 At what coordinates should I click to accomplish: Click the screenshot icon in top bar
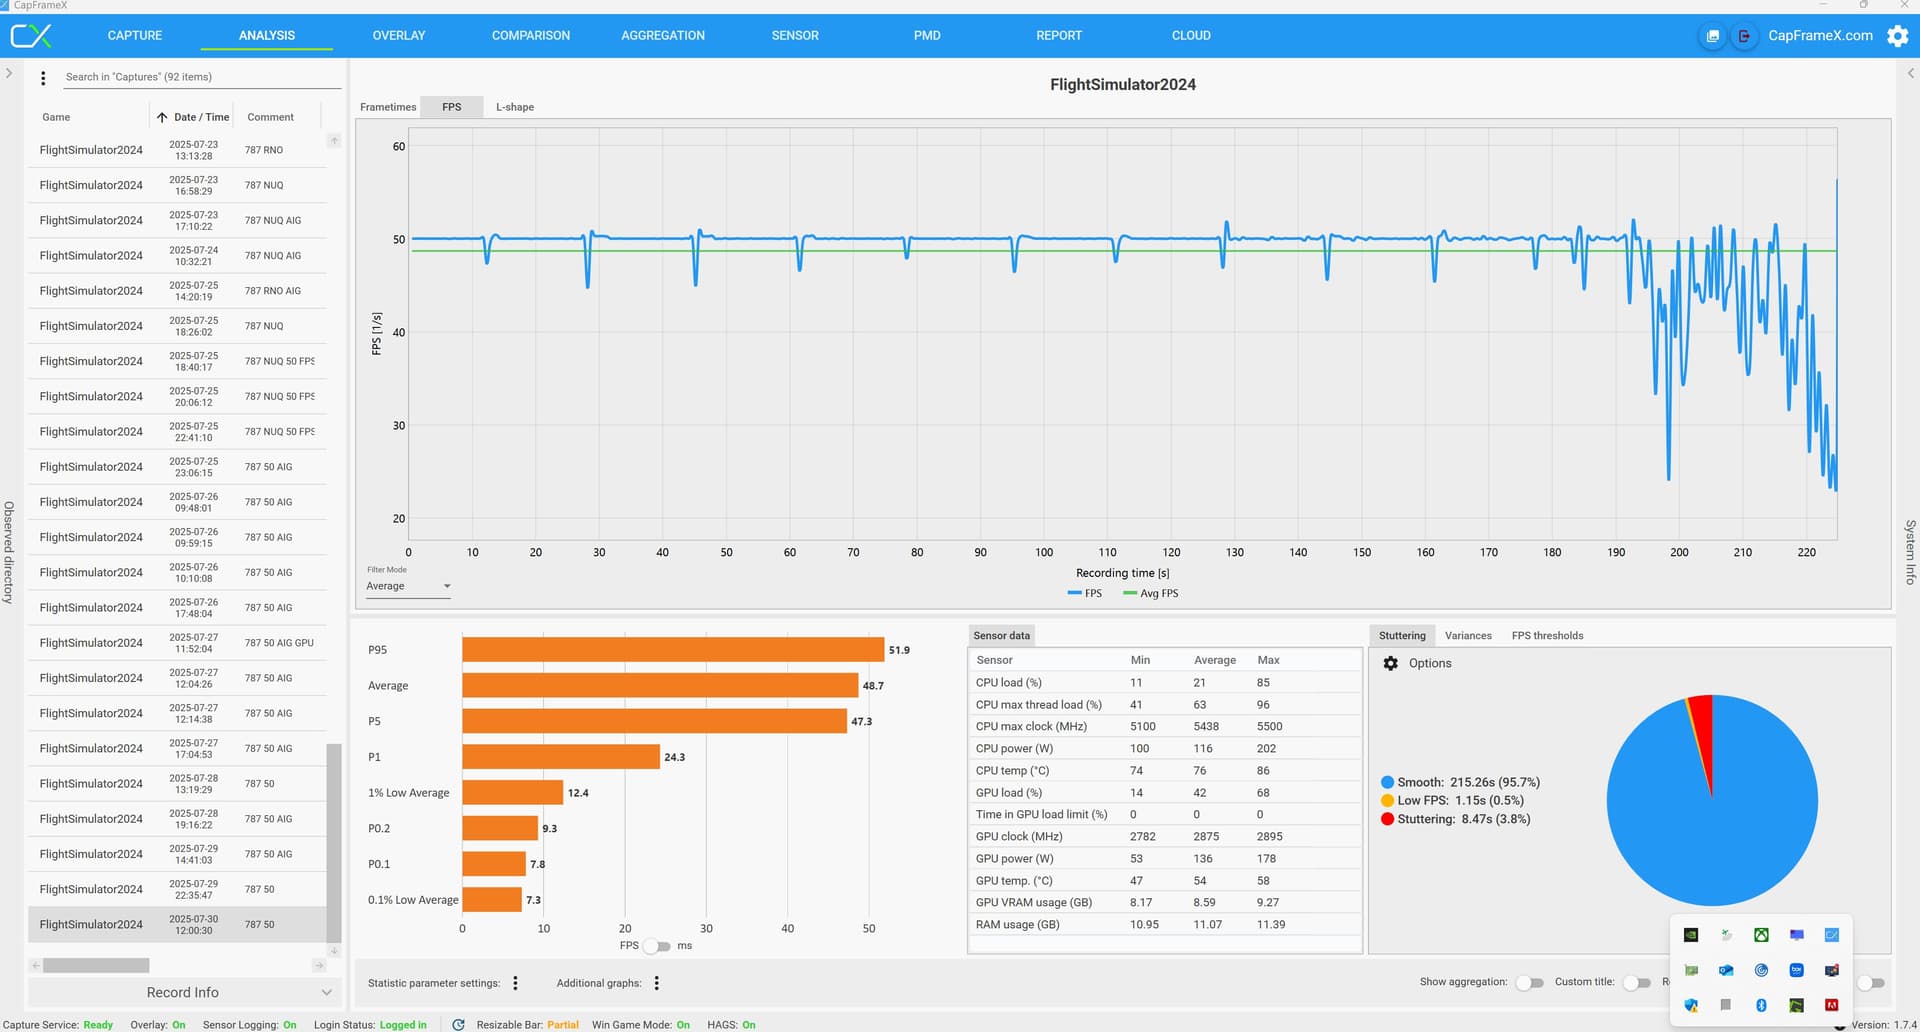(1713, 36)
